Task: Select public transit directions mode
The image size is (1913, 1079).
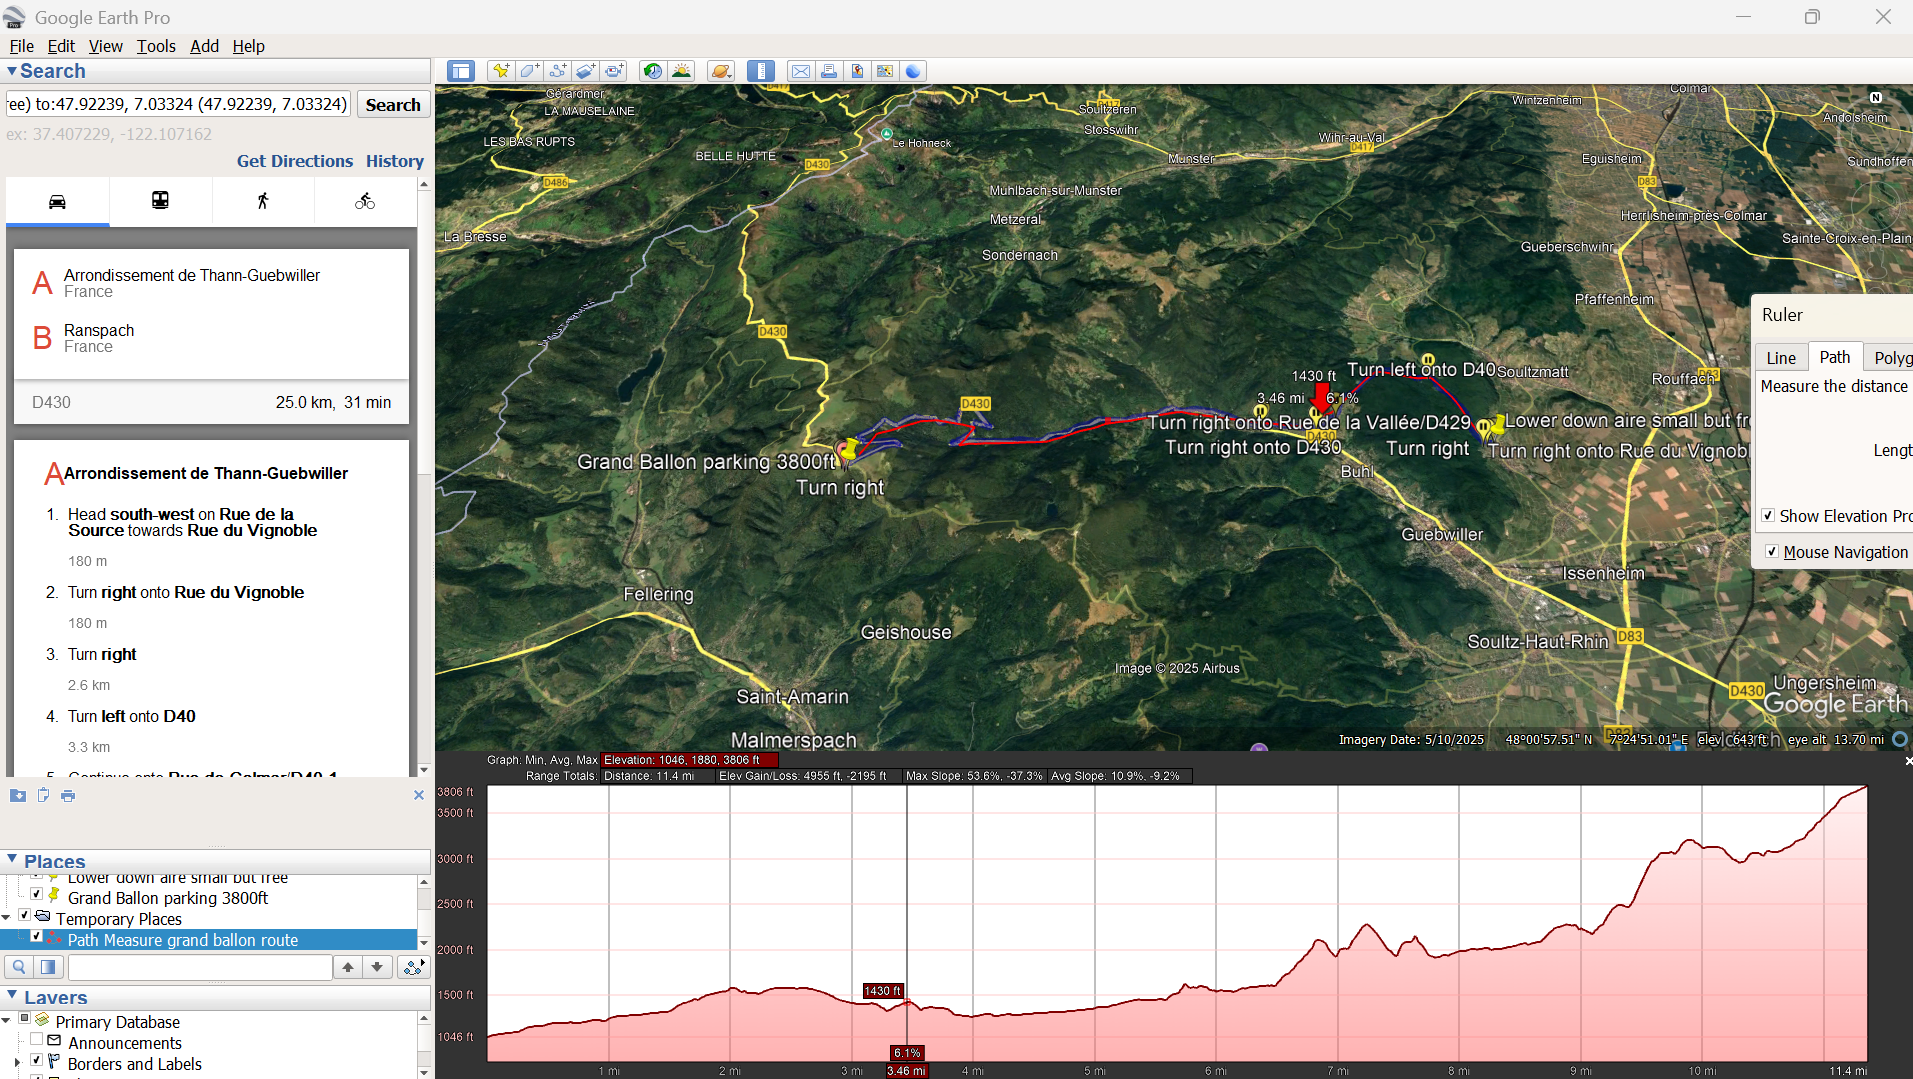Action: point(160,201)
